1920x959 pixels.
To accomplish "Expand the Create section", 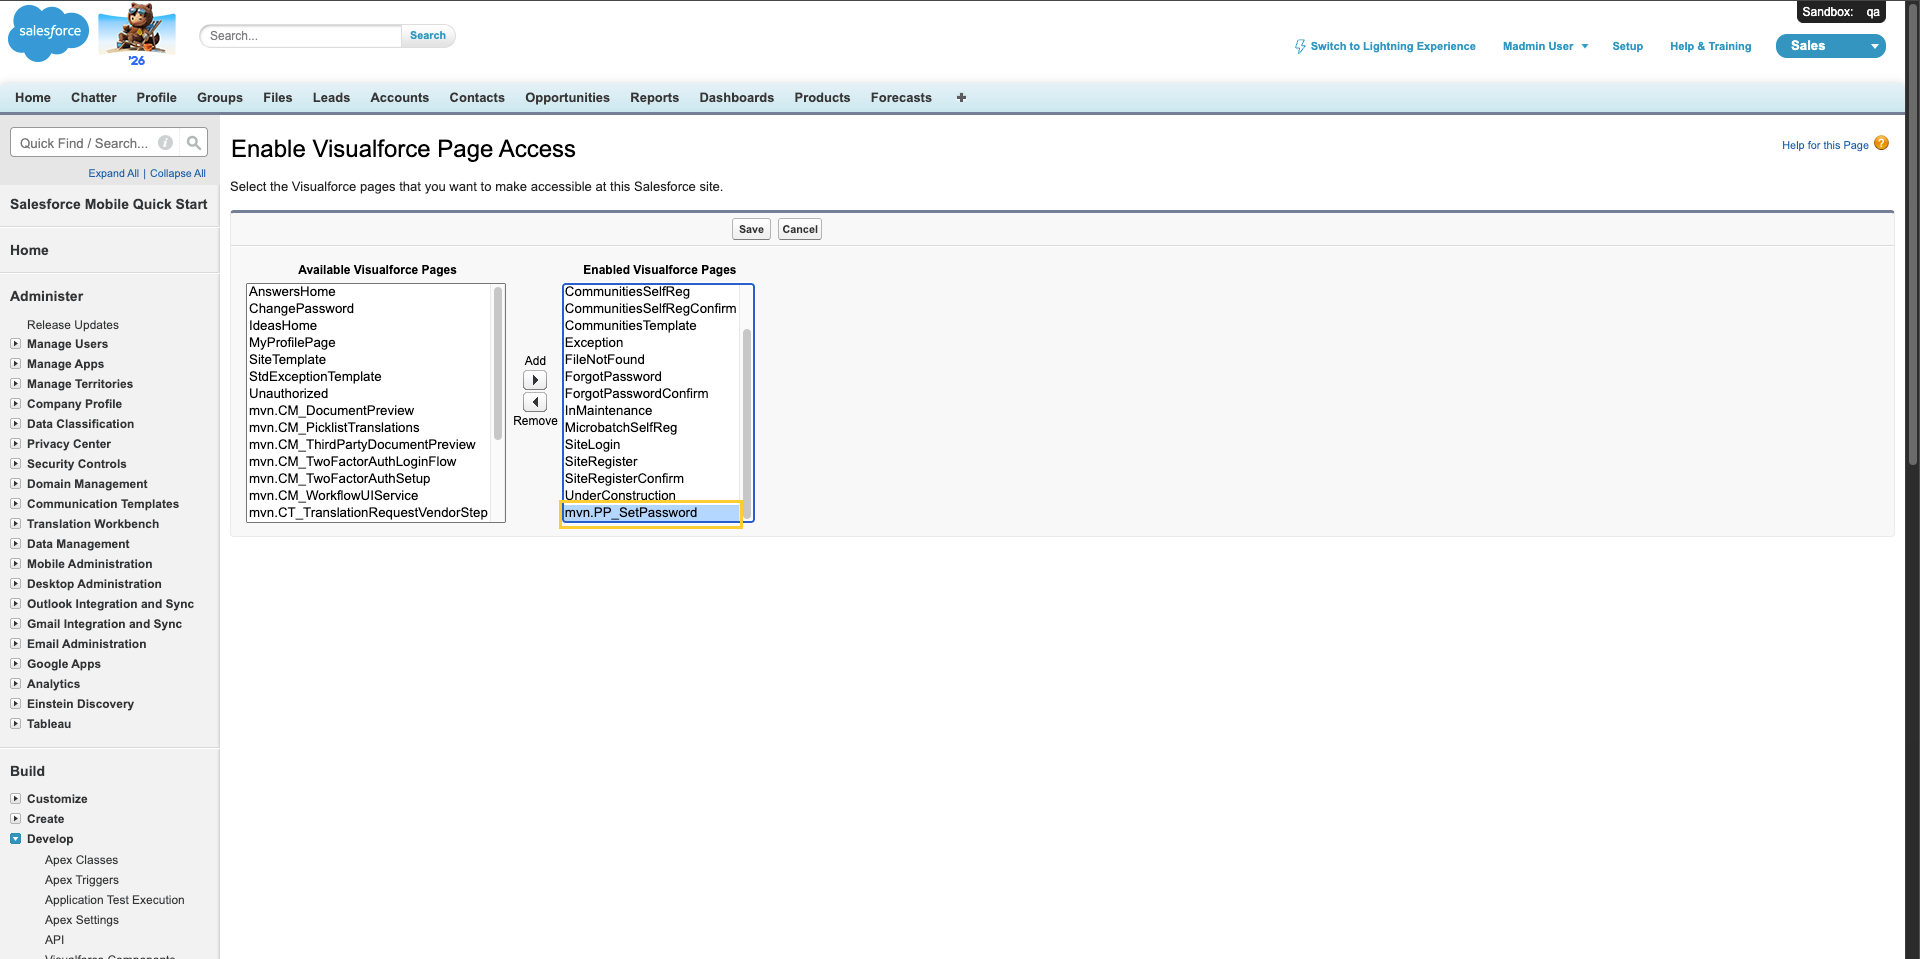I will [x=16, y=818].
